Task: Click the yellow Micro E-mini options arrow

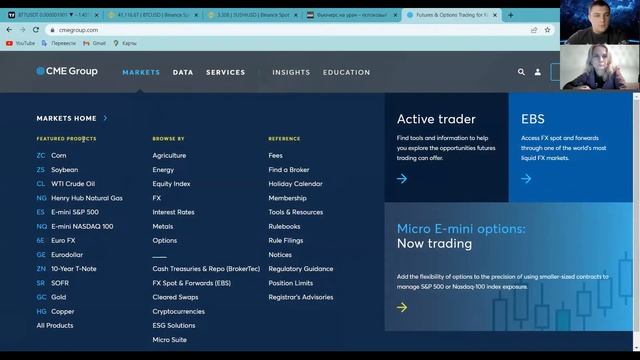Action: coord(402,307)
